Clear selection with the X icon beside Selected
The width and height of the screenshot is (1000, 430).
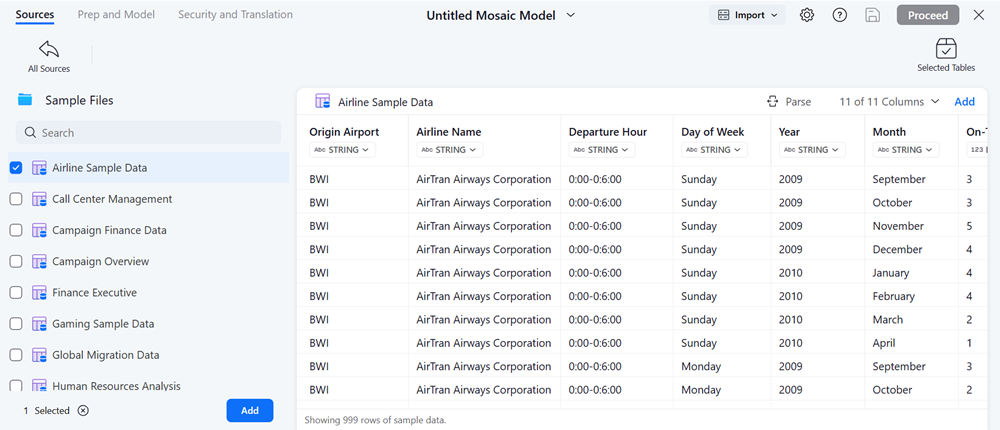[x=83, y=411]
